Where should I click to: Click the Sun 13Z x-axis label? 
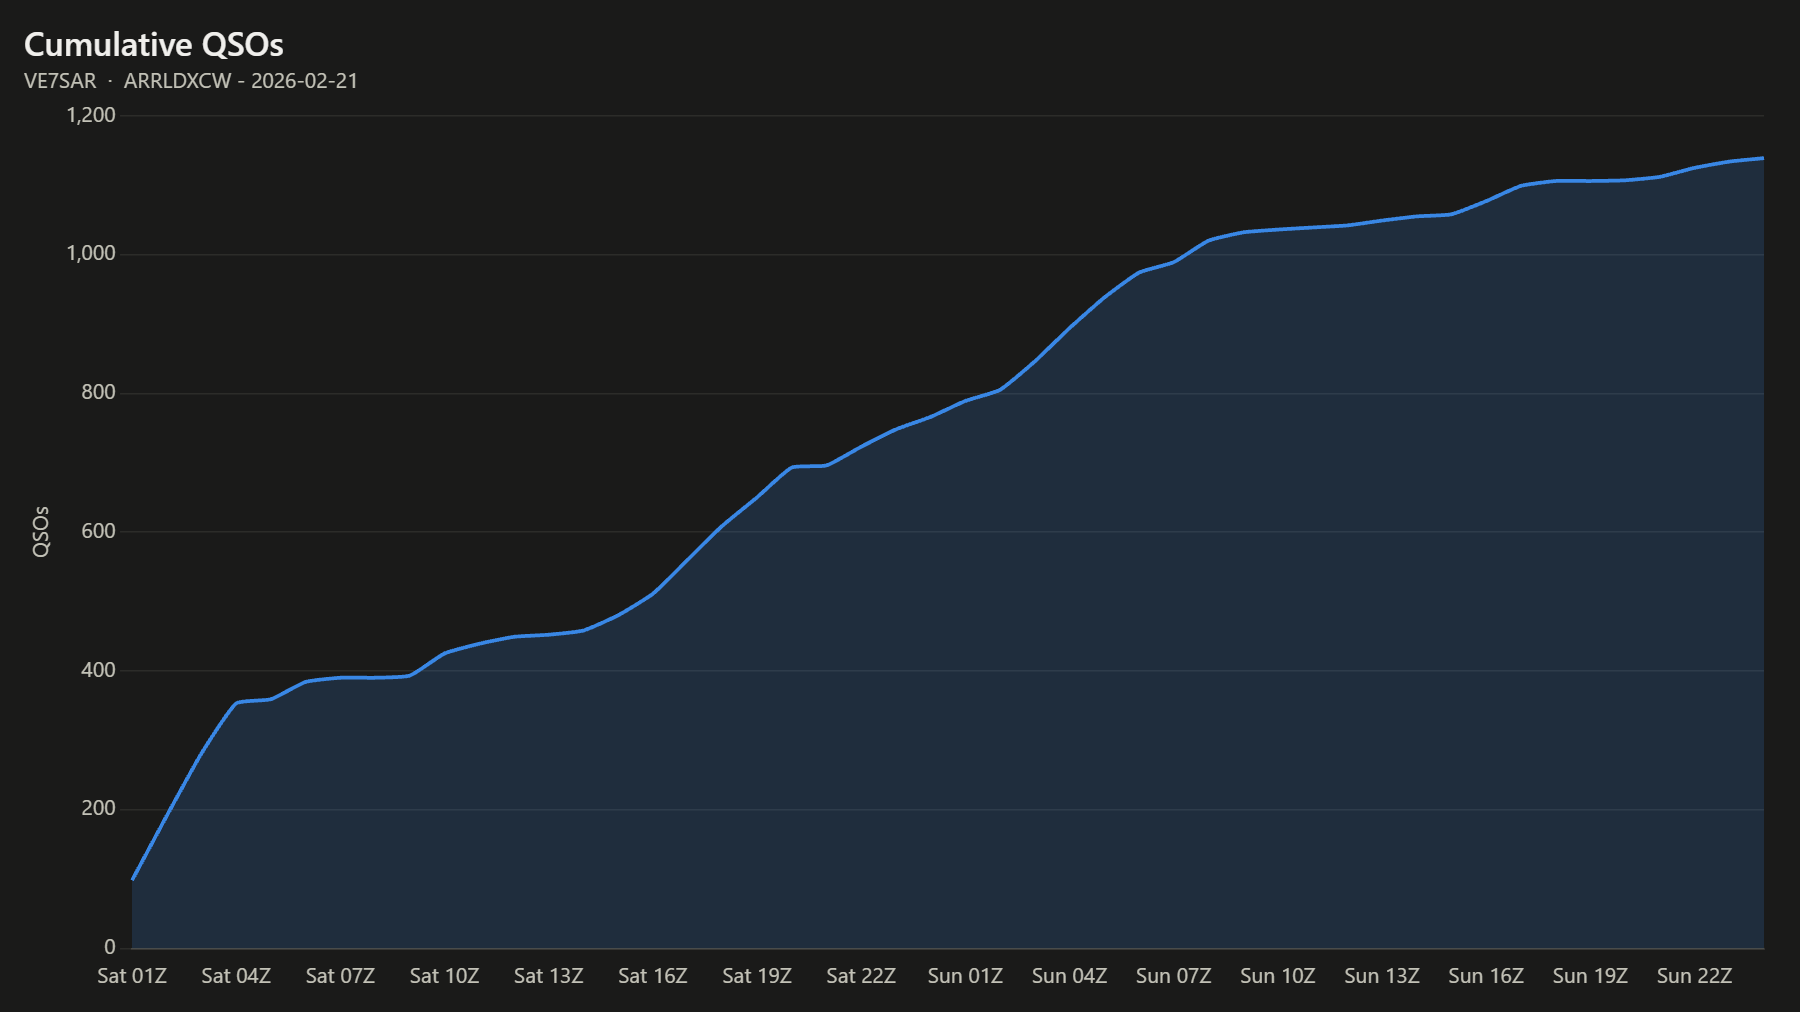tap(1382, 976)
